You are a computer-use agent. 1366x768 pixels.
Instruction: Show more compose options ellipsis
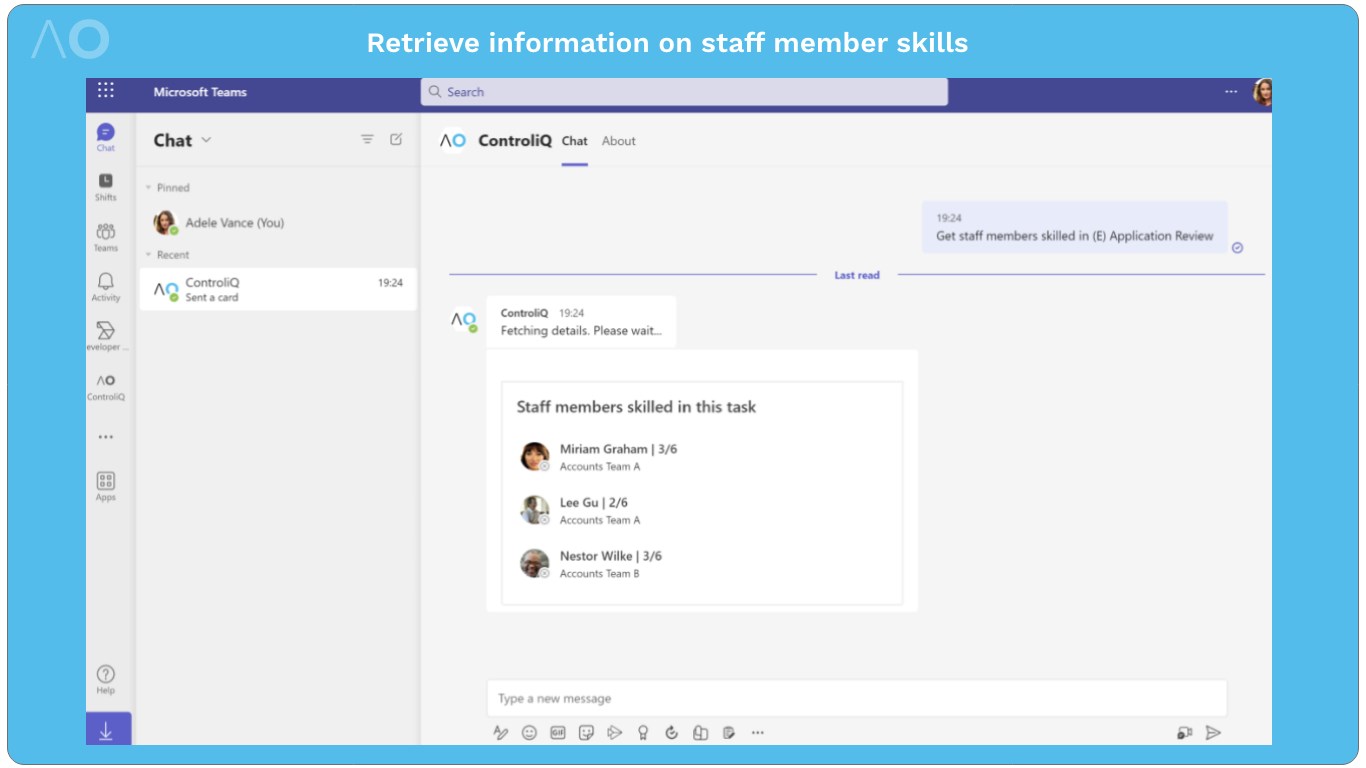[758, 733]
